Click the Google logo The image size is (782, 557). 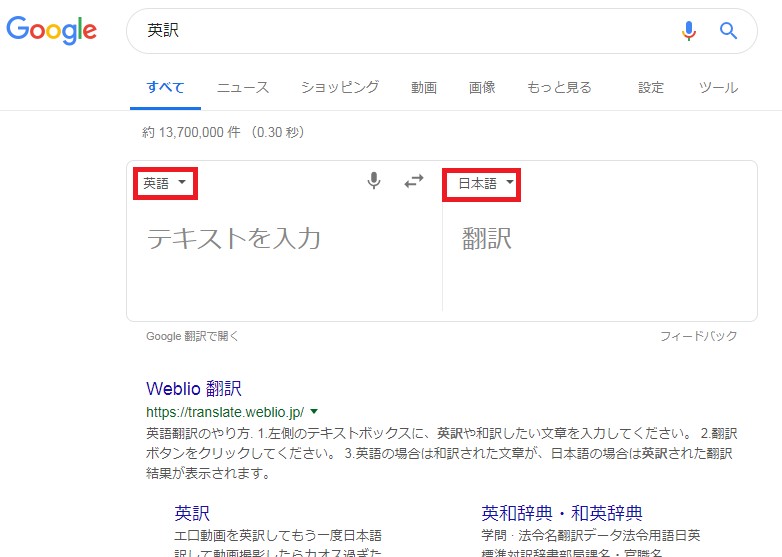click(x=51, y=30)
